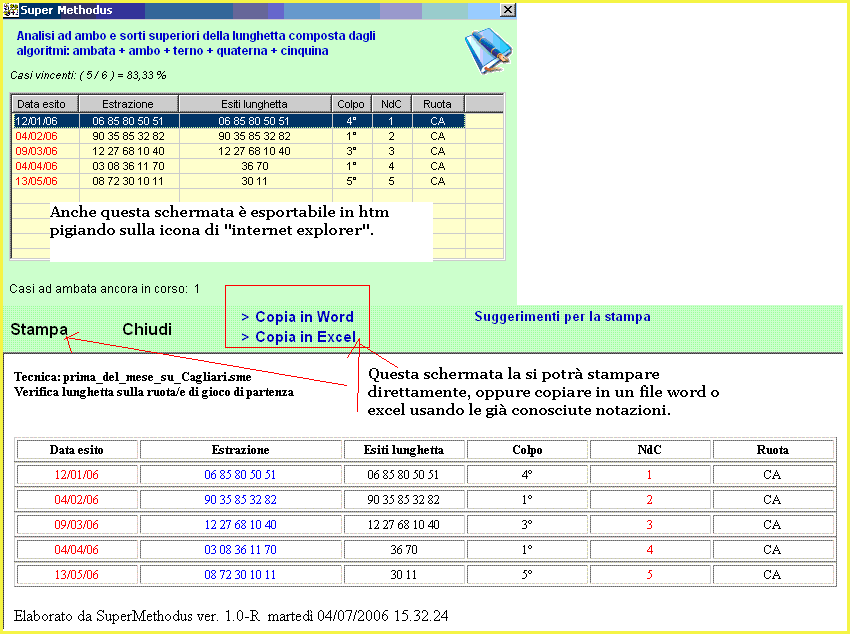Click blue 06 85 80 50 51 in lower table
Viewport: 850px width, 634px height.
(x=240, y=475)
